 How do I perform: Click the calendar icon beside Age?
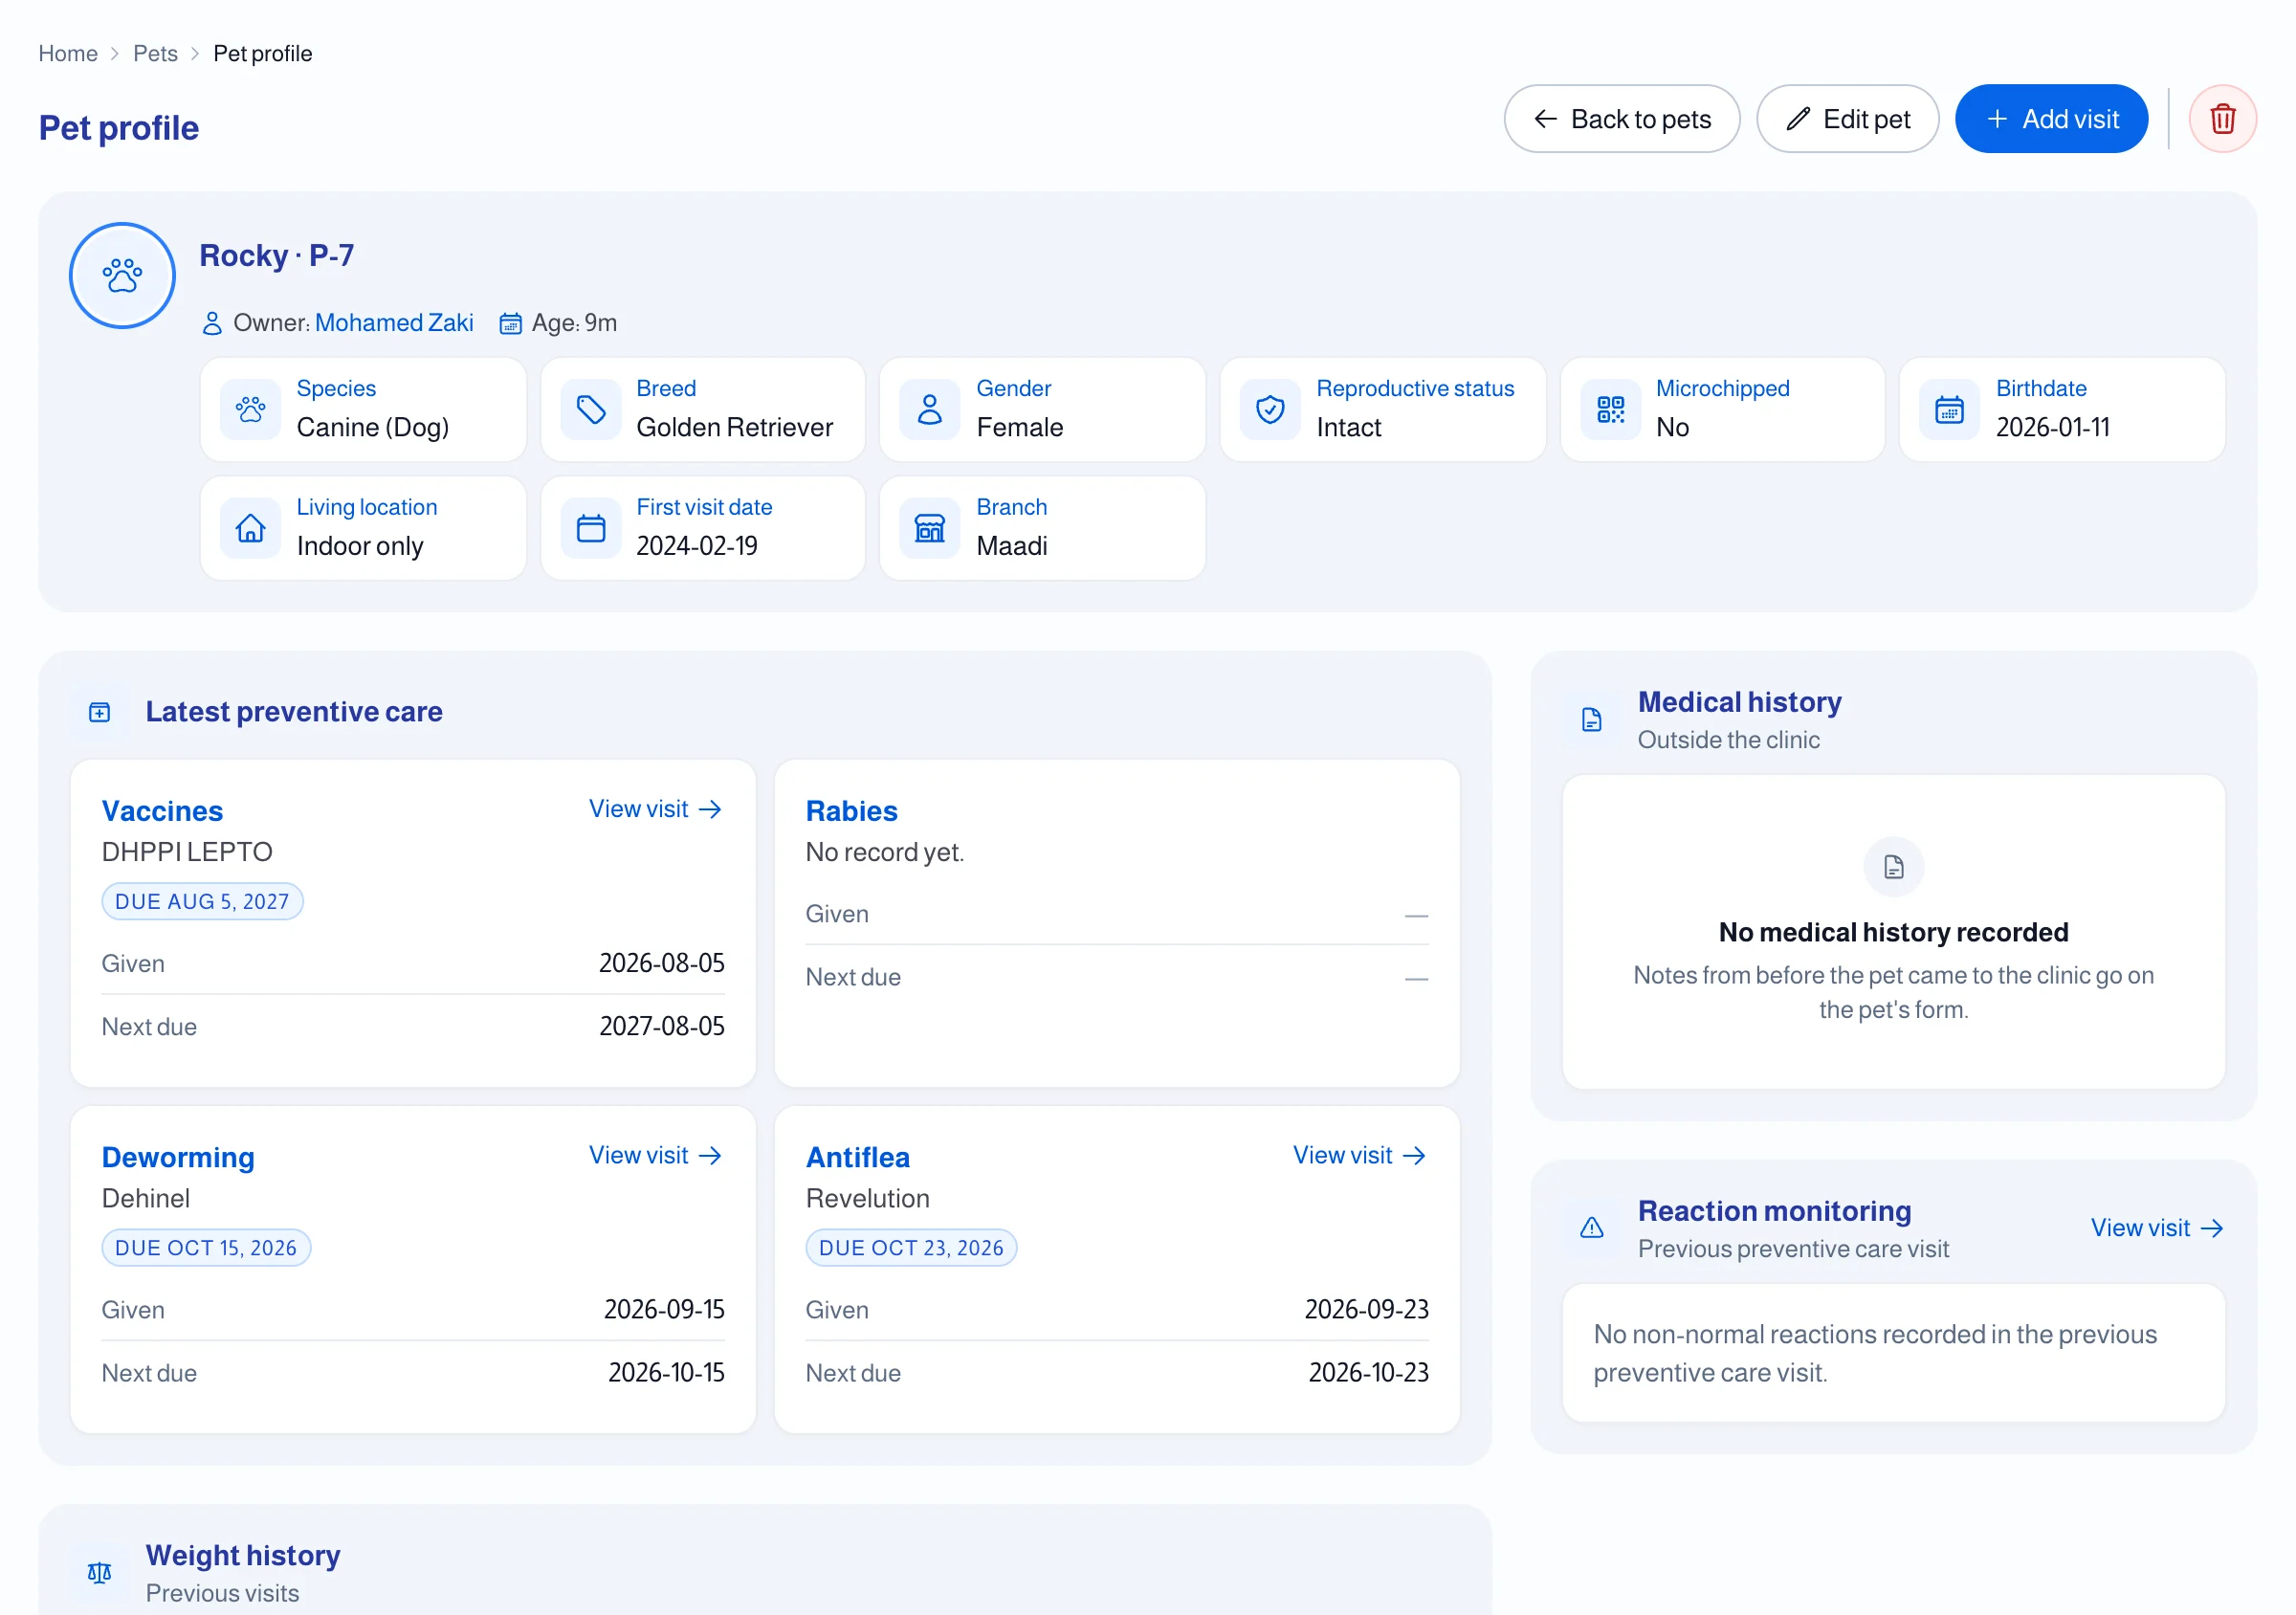point(510,324)
